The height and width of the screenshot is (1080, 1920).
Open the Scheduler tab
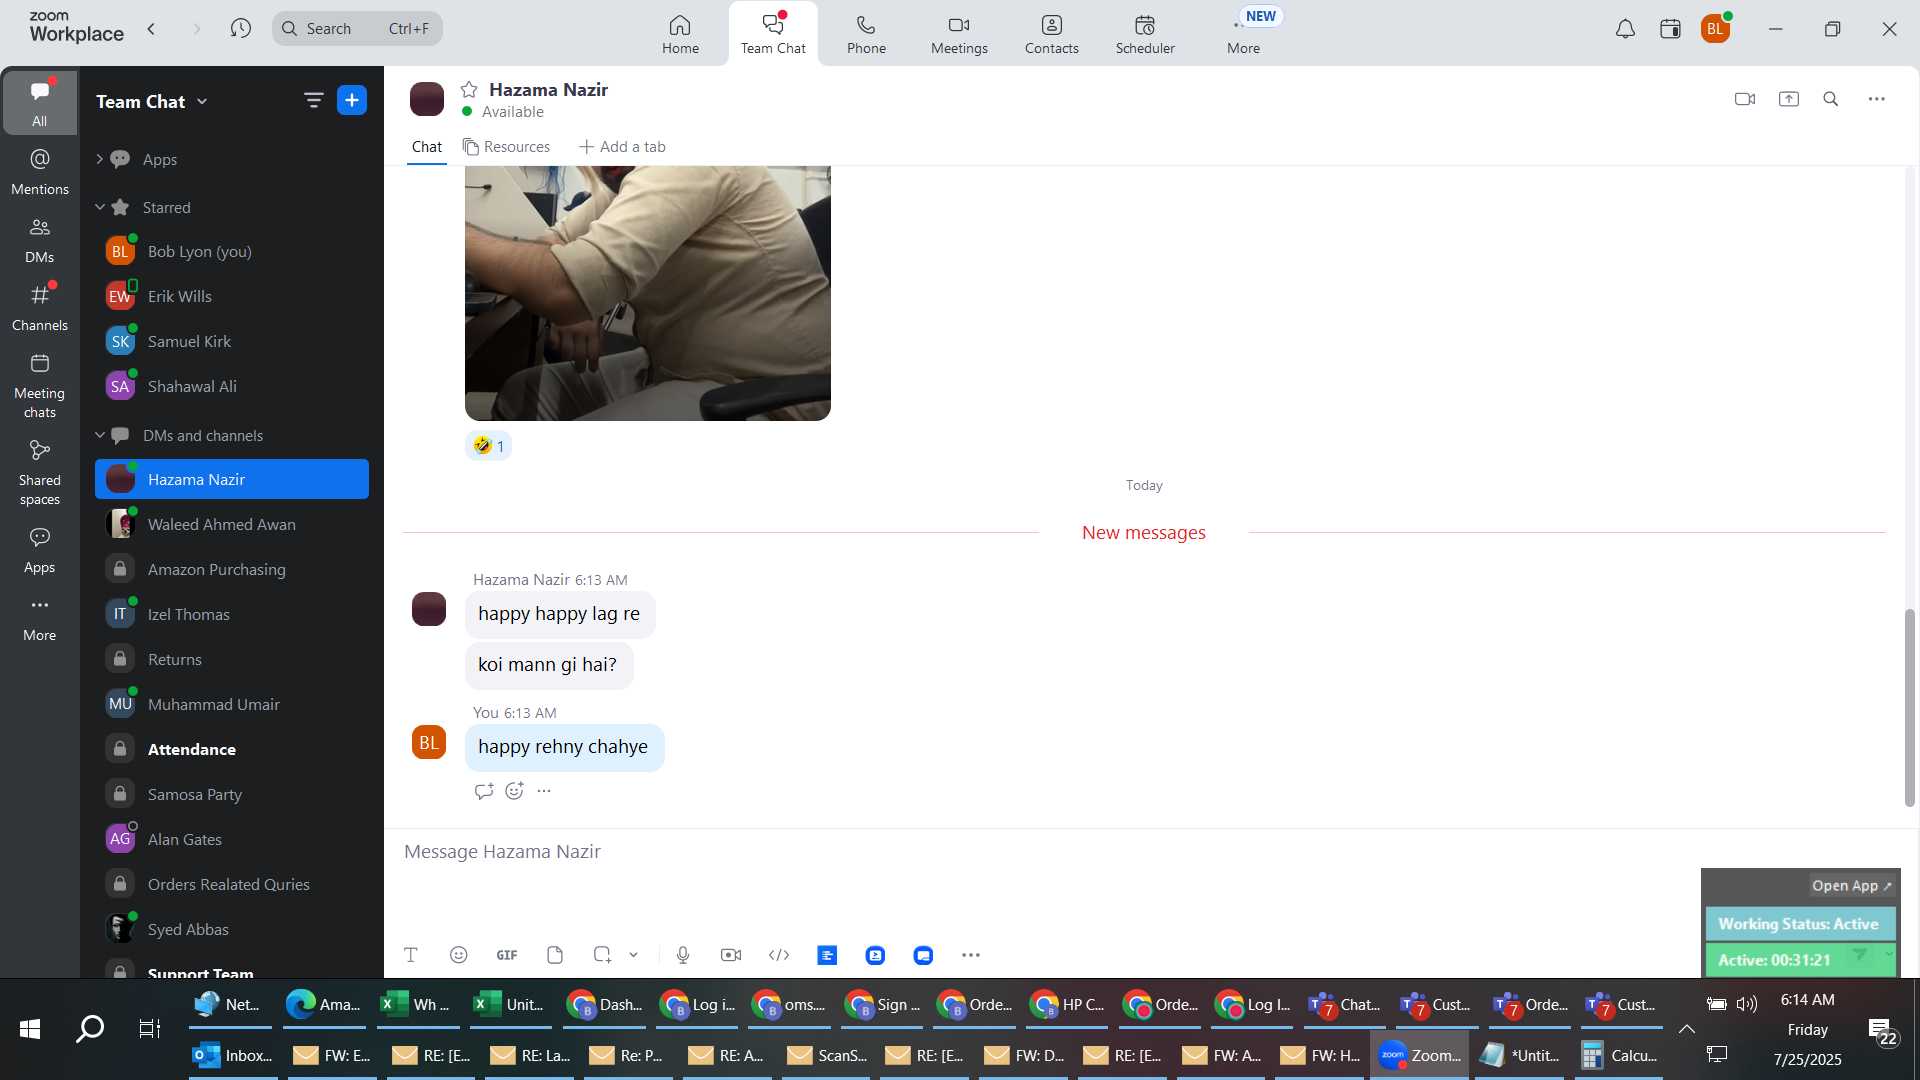(x=1145, y=34)
